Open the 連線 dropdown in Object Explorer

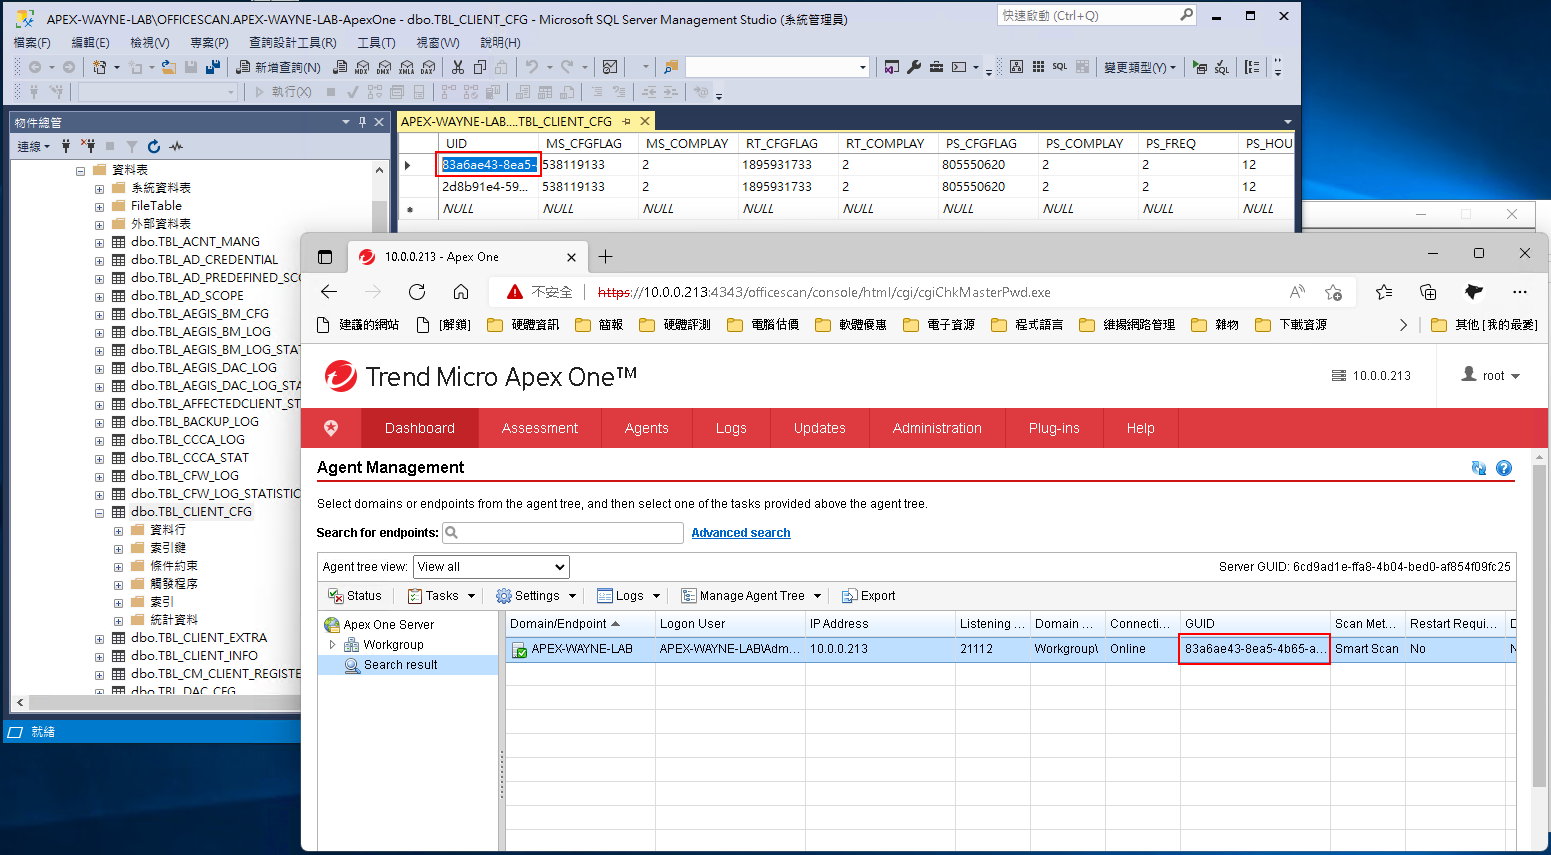pyautogui.click(x=33, y=146)
